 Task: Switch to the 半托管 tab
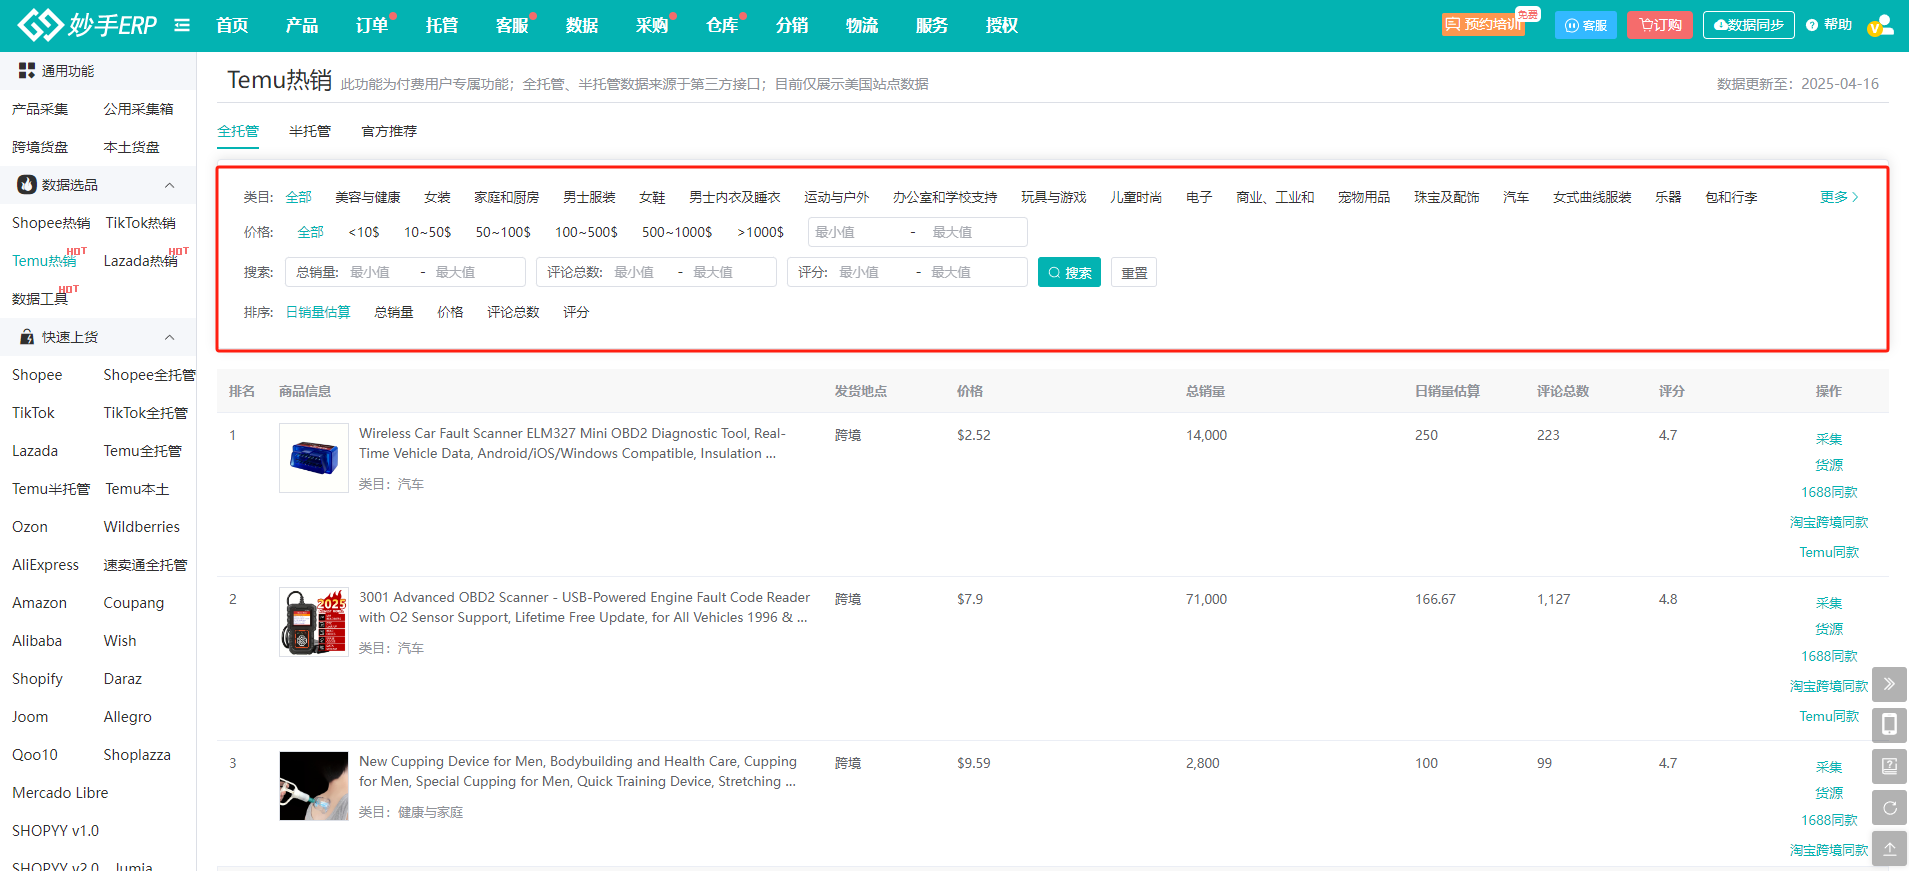(310, 131)
